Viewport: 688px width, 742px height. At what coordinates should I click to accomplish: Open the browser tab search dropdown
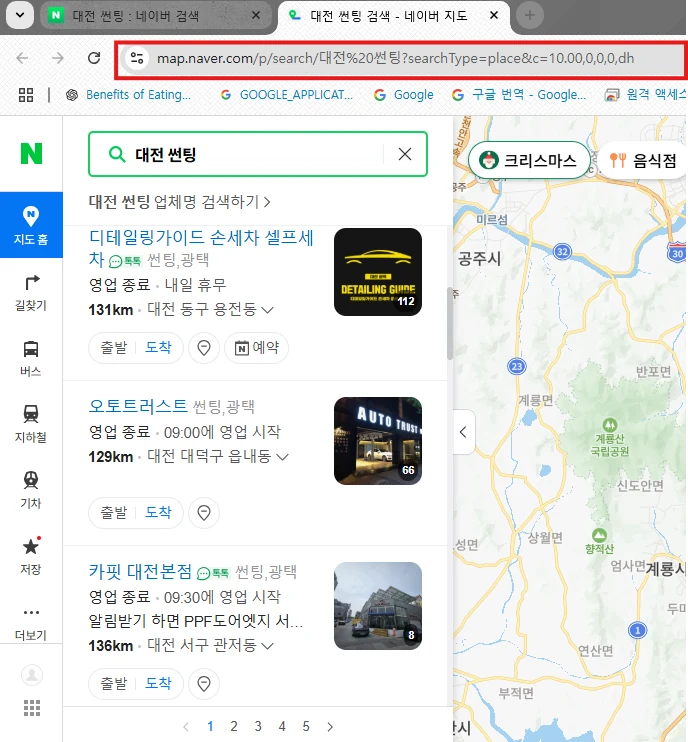20,15
